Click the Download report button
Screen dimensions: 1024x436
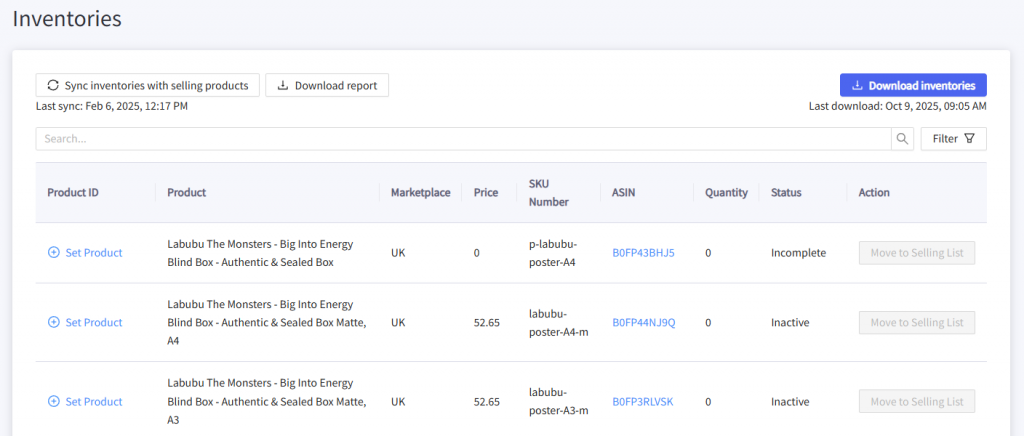click(x=327, y=85)
